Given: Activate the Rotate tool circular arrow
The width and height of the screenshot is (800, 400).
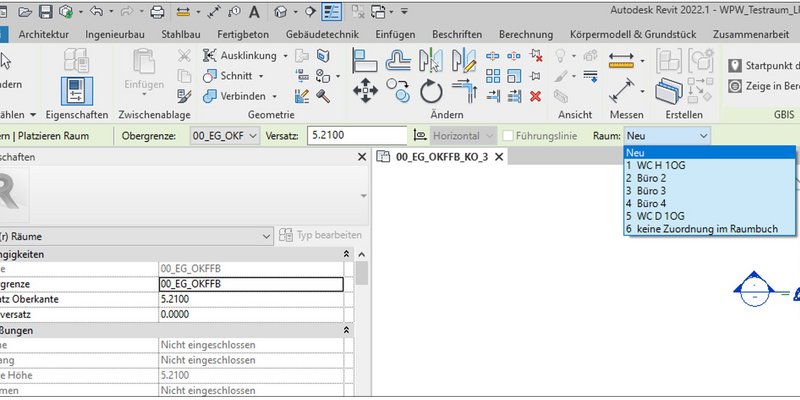Looking at the screenshot, I should [431, 92].
